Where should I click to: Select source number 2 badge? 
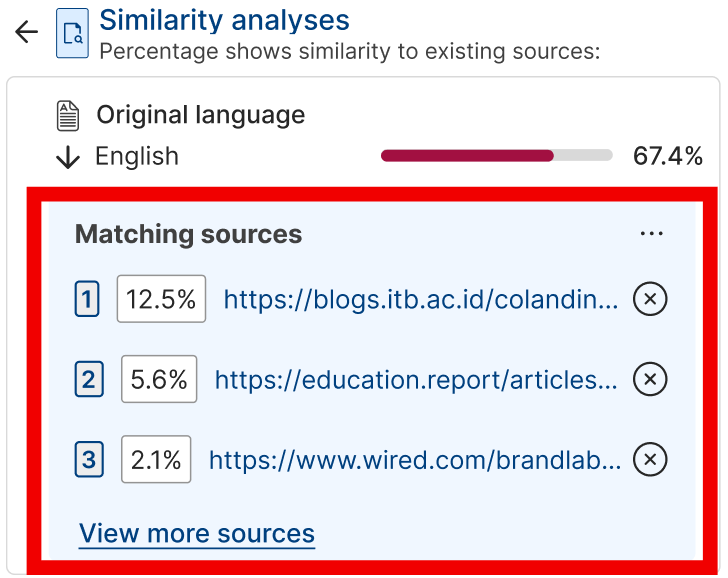89,379
